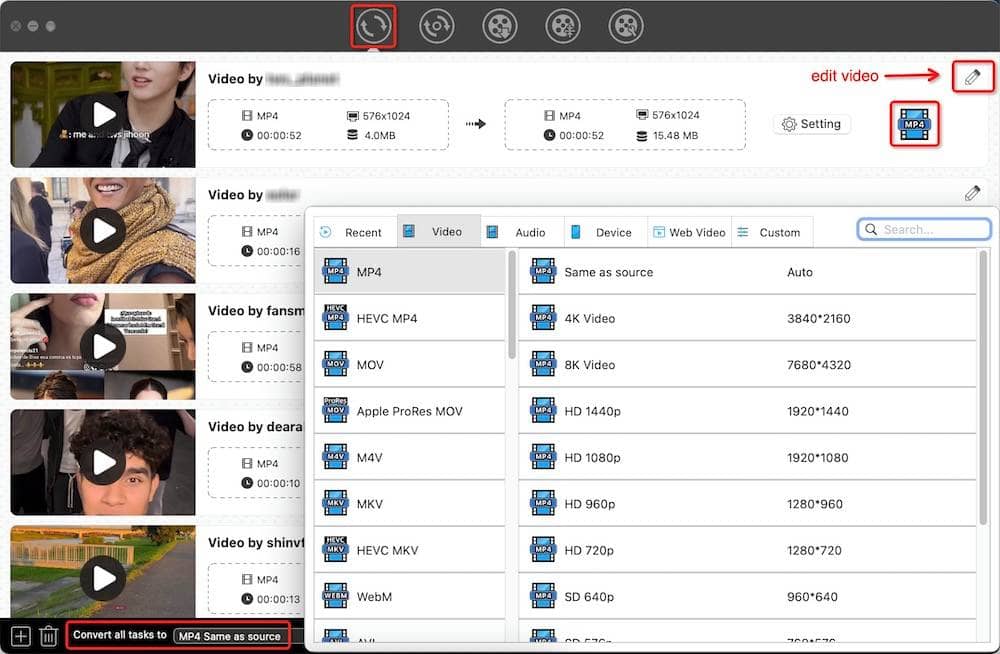Choose SD 640p preset
This screenshot has width=1000, height=654.
747,597
